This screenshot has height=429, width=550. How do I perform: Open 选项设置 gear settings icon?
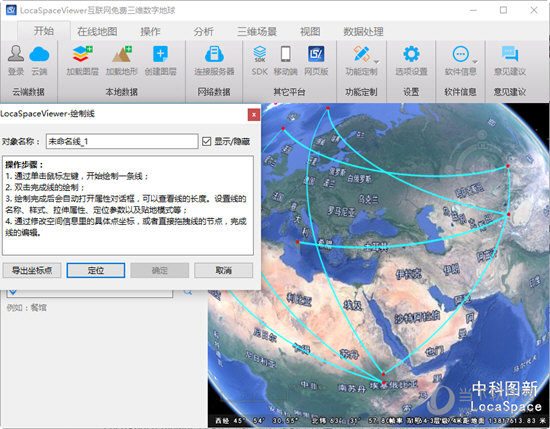click(411, 54)
